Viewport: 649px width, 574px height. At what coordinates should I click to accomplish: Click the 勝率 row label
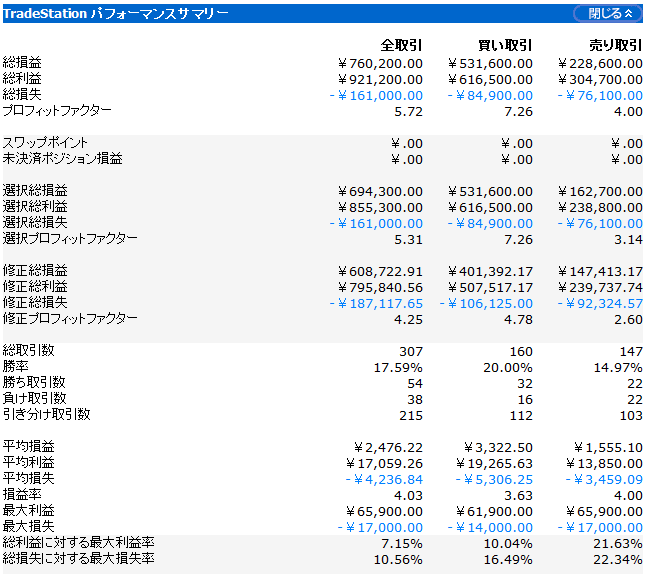click(x=16, y=366)
